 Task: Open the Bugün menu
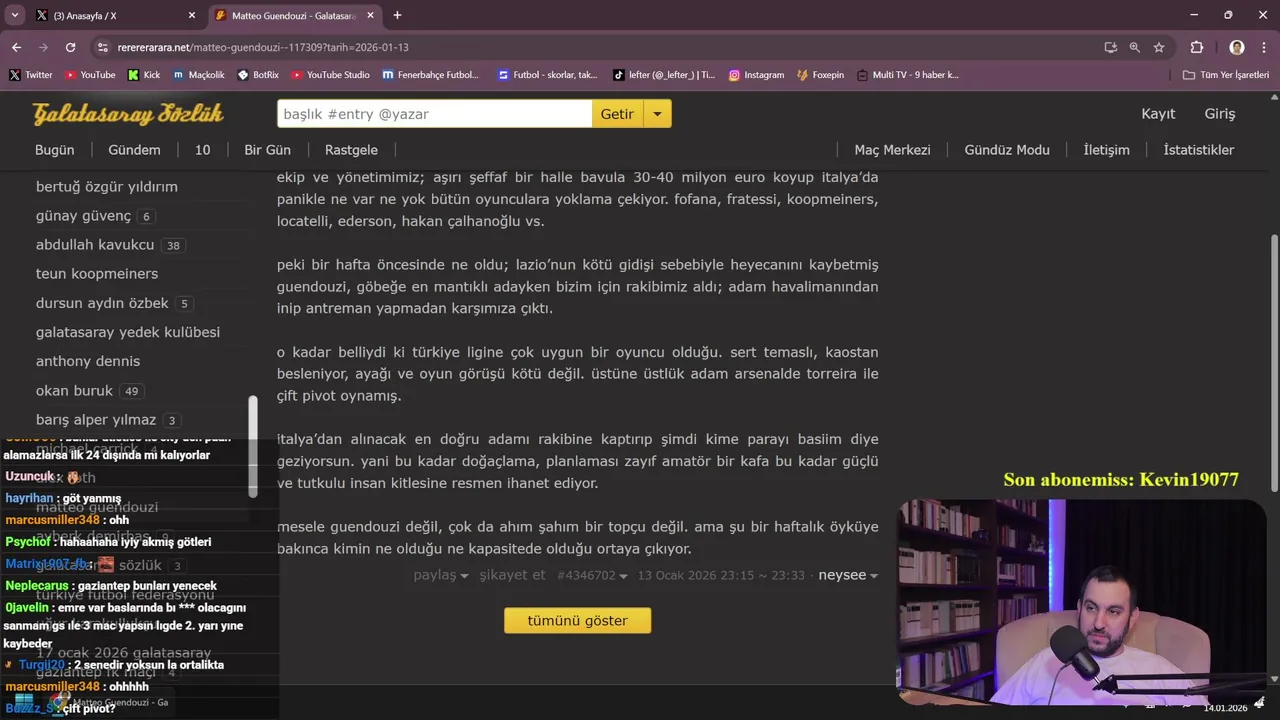click(55, 150)
